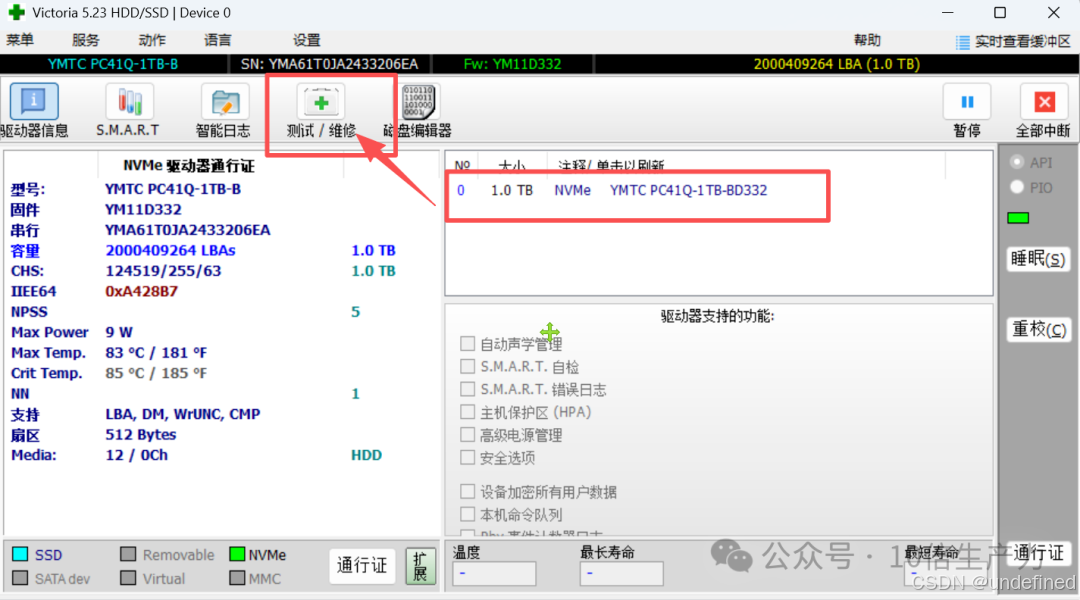Open the 帮助 menu
This screenshot has width=1080, height=600.
(x=867, y=40)
